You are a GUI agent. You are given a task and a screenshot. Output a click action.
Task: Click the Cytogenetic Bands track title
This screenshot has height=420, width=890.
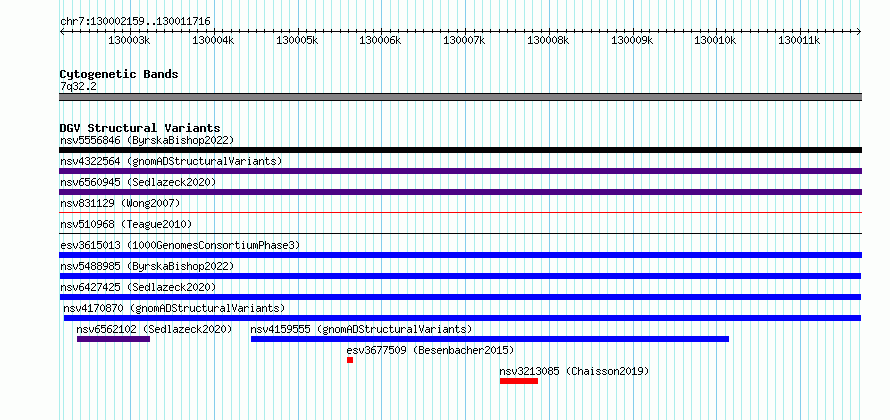(x=119, y=74)
